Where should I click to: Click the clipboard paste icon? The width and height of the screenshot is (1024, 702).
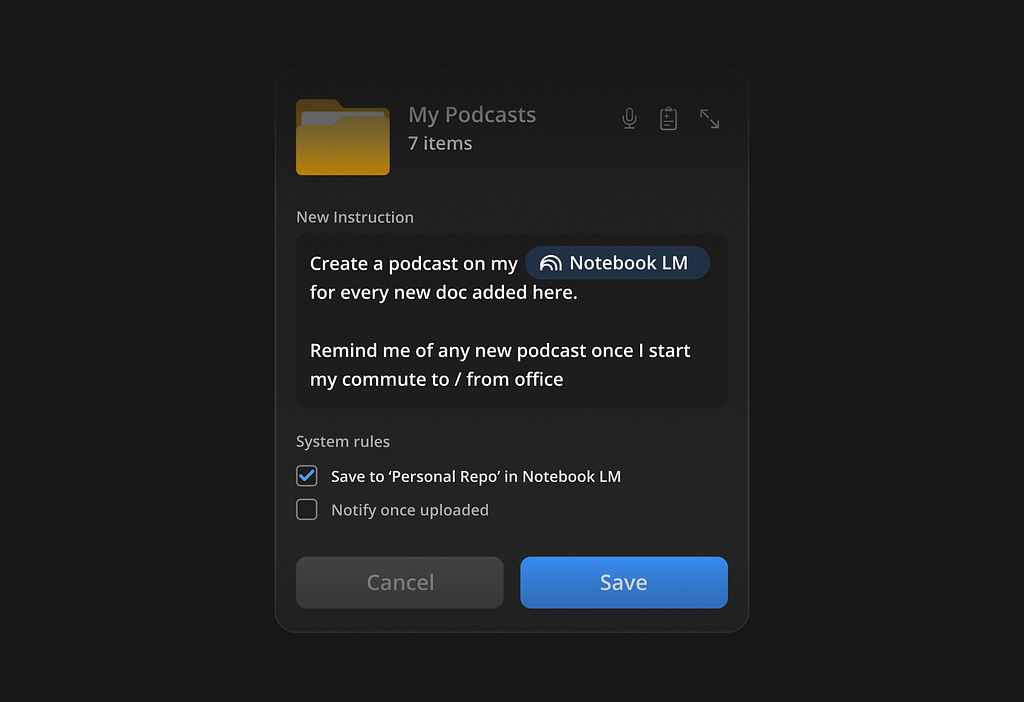coord(668,118)
